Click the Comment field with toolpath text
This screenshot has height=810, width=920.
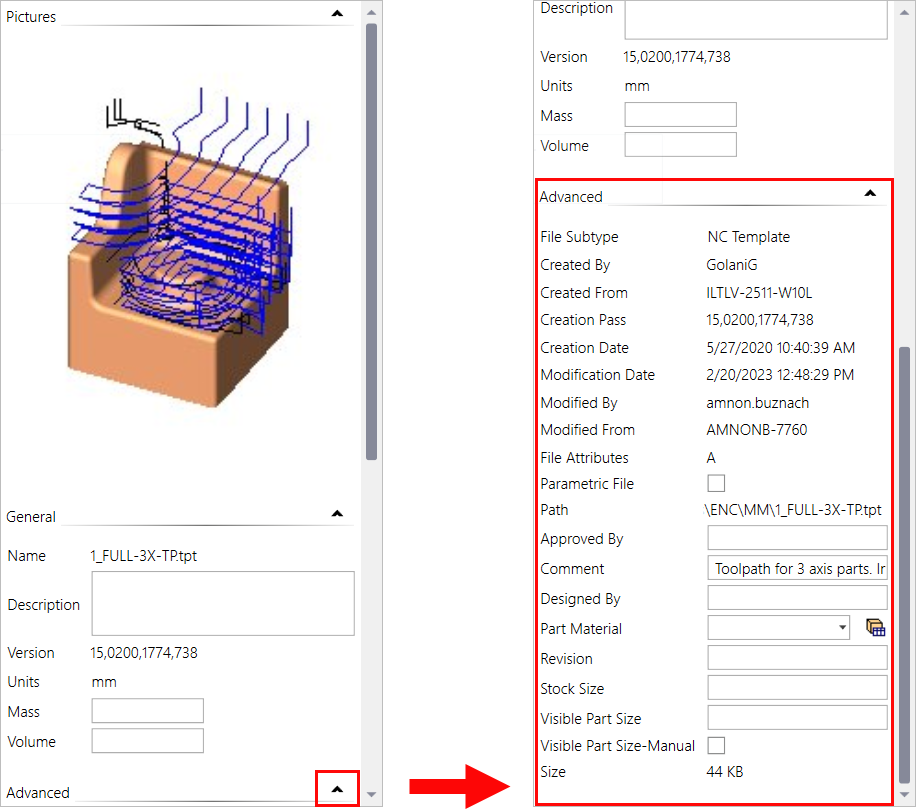[797, 568]
